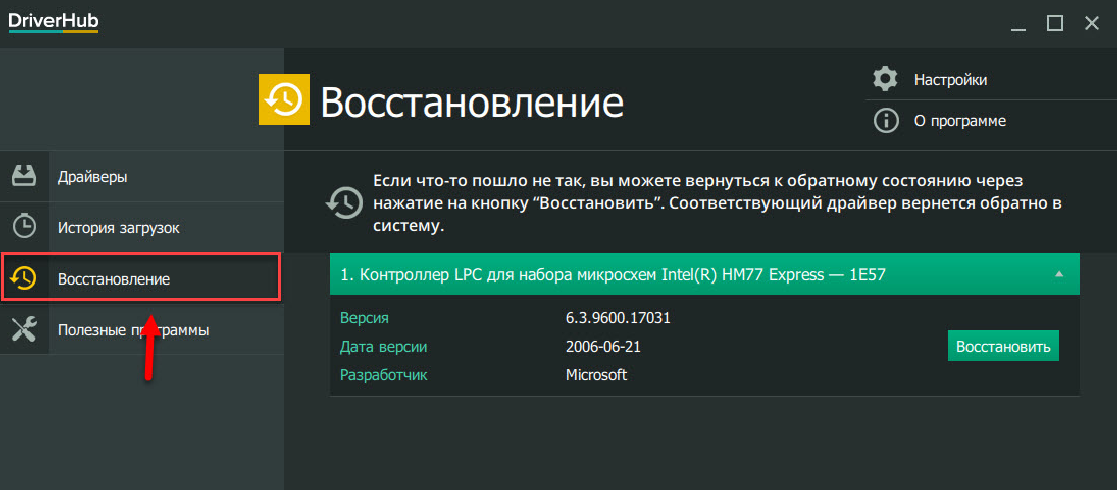The height and width of the screenshot is (490, 1117).
Task: Click the grey restore icon beside description
Action: coord(344,202)
